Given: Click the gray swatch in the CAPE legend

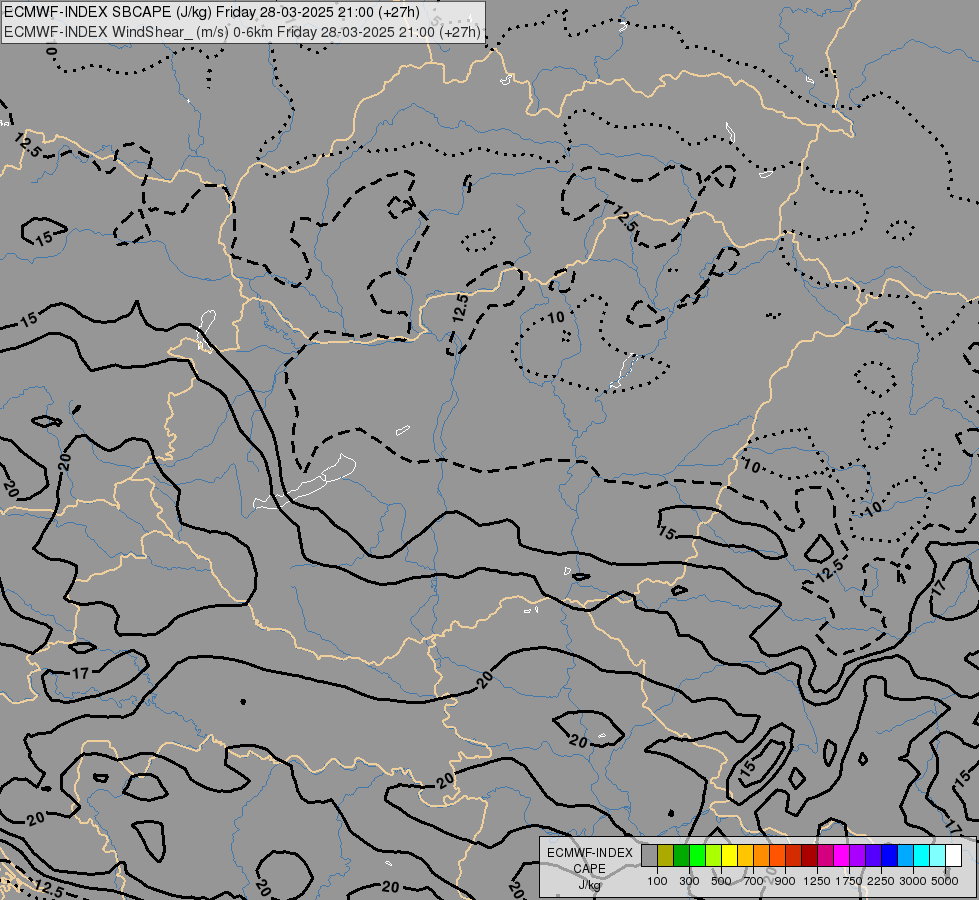Looking at the screenshot, I should [649, 856].
